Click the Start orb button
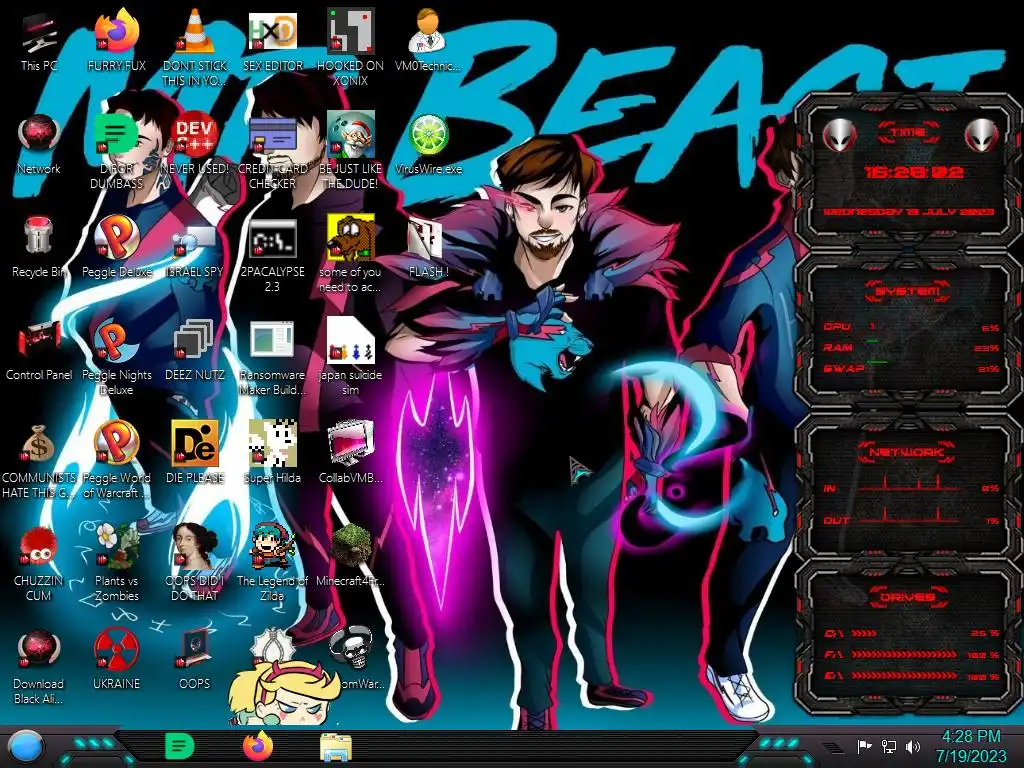 [25, 746]
